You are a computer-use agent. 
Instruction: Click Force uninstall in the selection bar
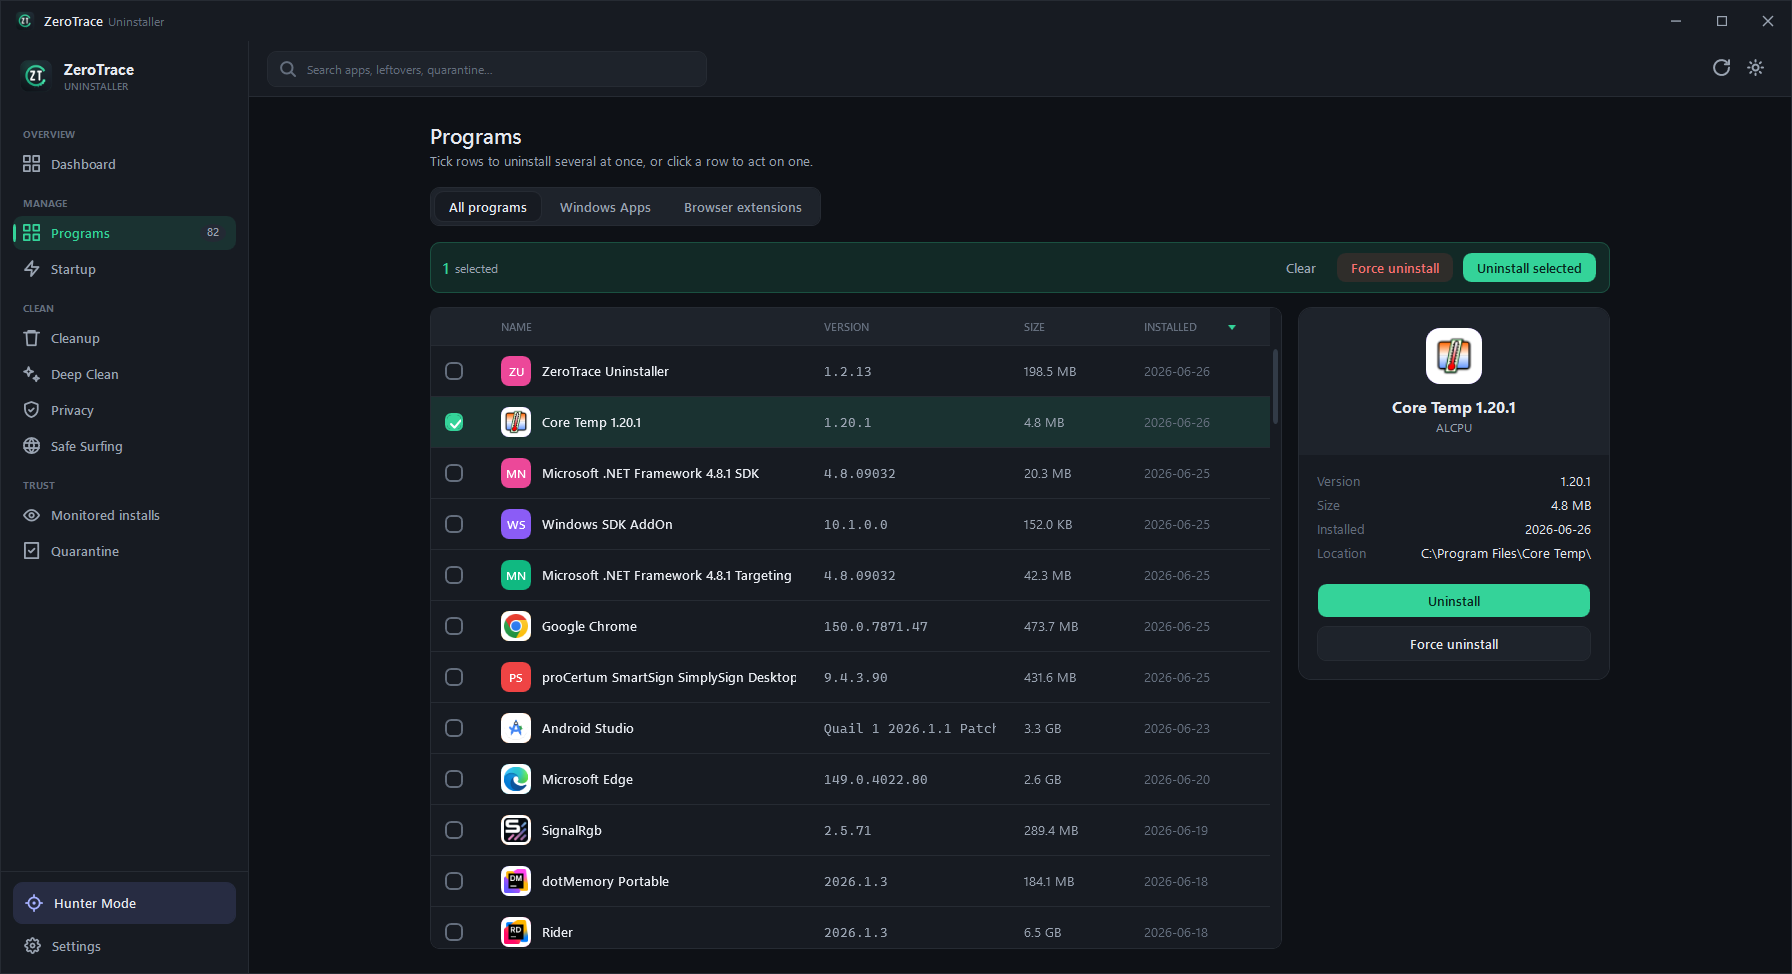click(x=1395, y=268)
